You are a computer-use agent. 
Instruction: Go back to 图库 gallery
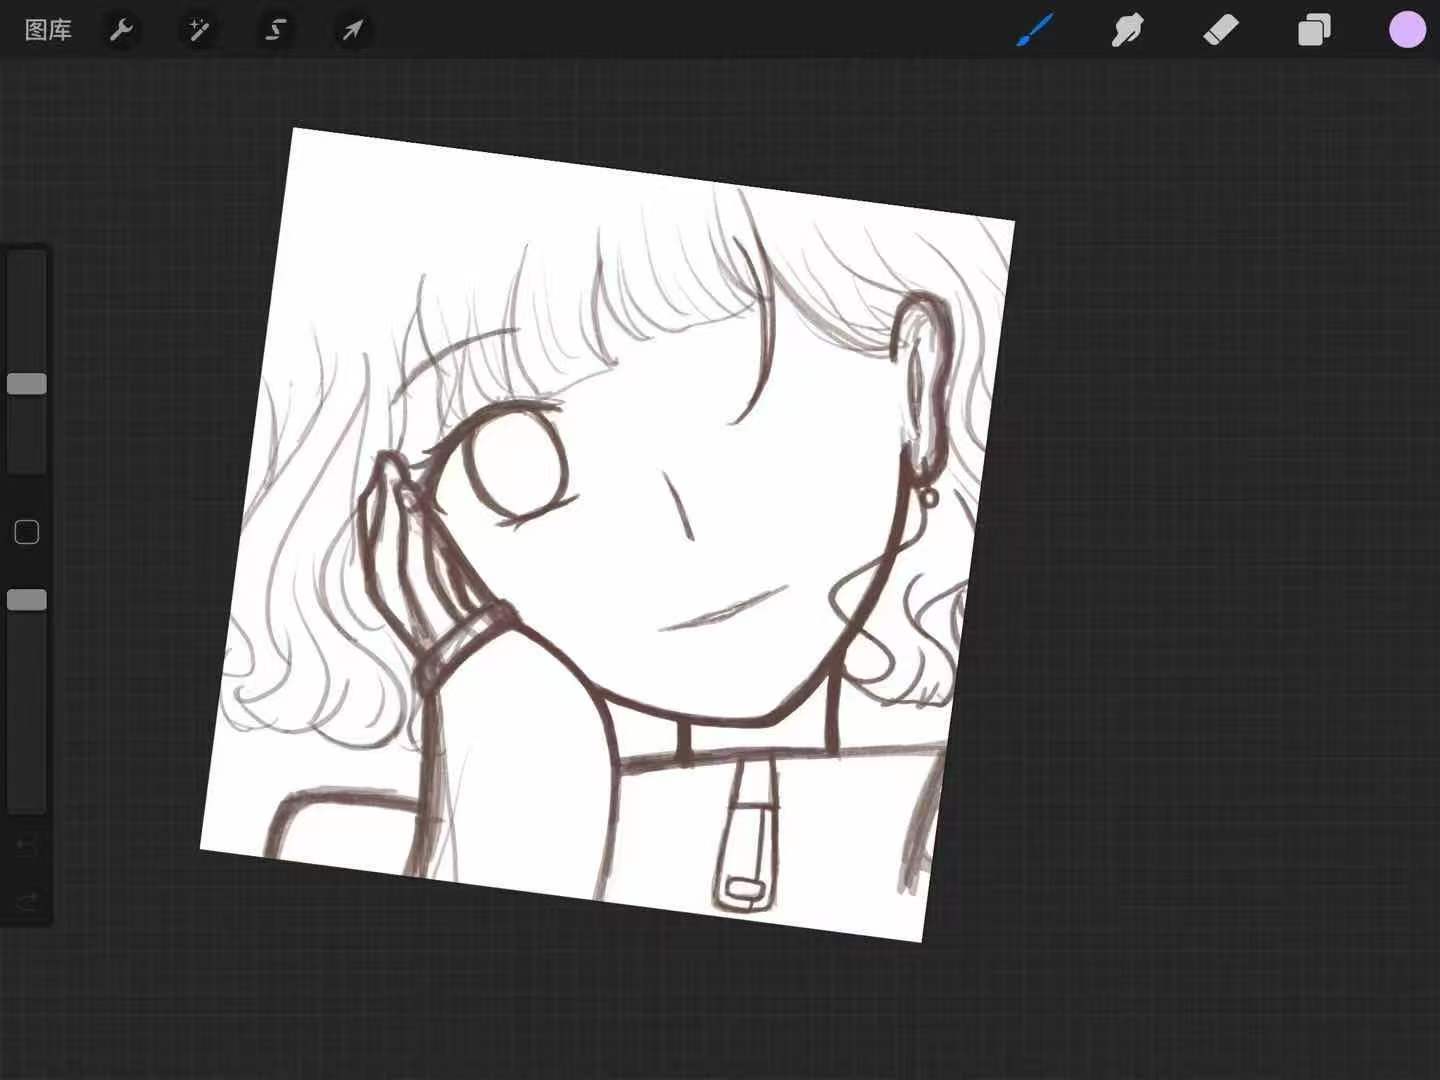pos(48,30)
